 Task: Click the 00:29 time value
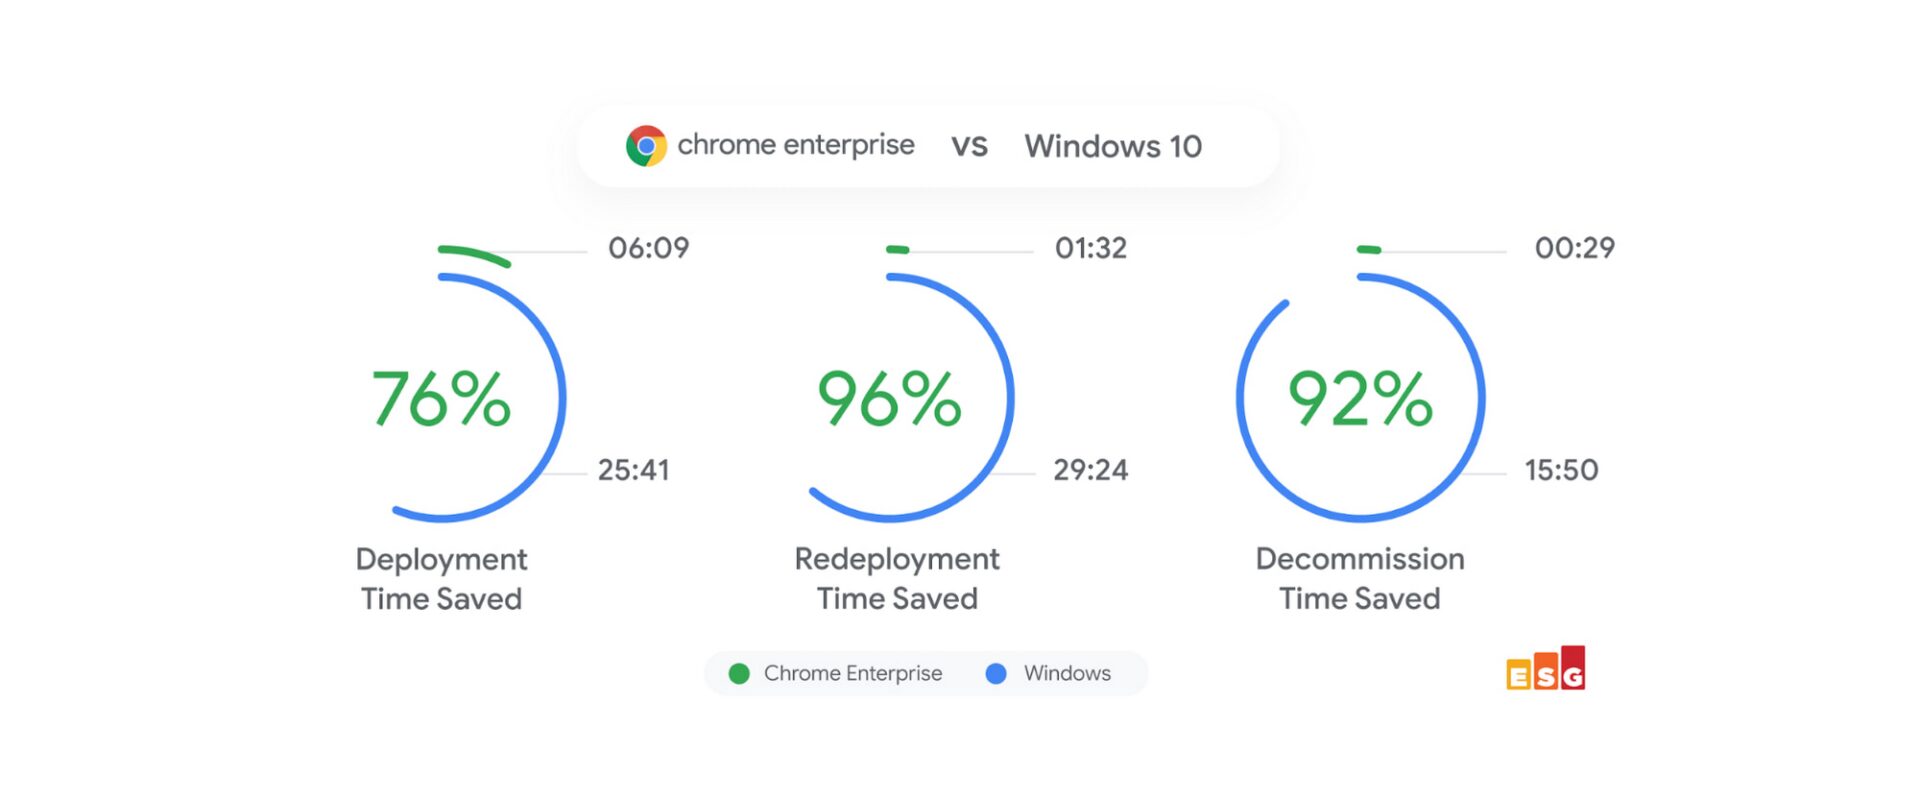1575,248
